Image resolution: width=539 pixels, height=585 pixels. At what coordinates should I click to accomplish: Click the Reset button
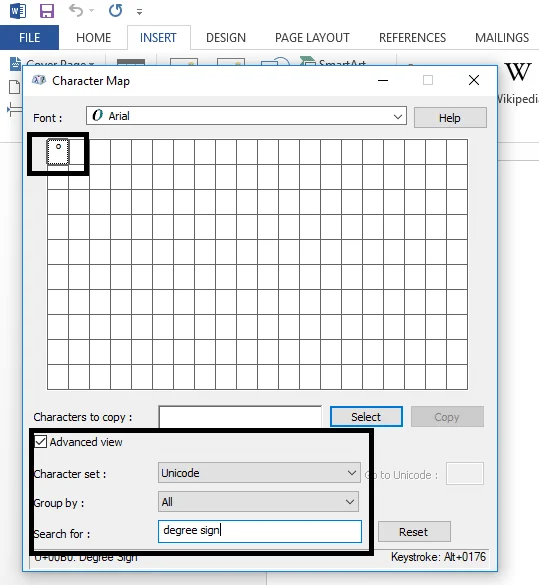pyautogui.click(x=414, y=532)
